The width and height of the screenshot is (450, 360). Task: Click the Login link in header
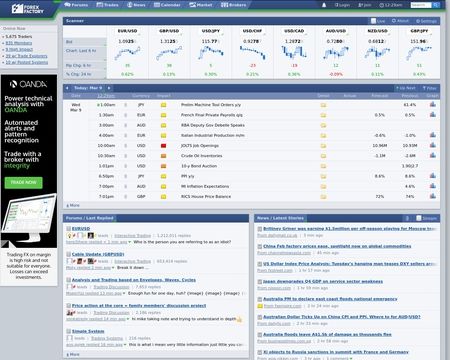[x=342, y=5]
